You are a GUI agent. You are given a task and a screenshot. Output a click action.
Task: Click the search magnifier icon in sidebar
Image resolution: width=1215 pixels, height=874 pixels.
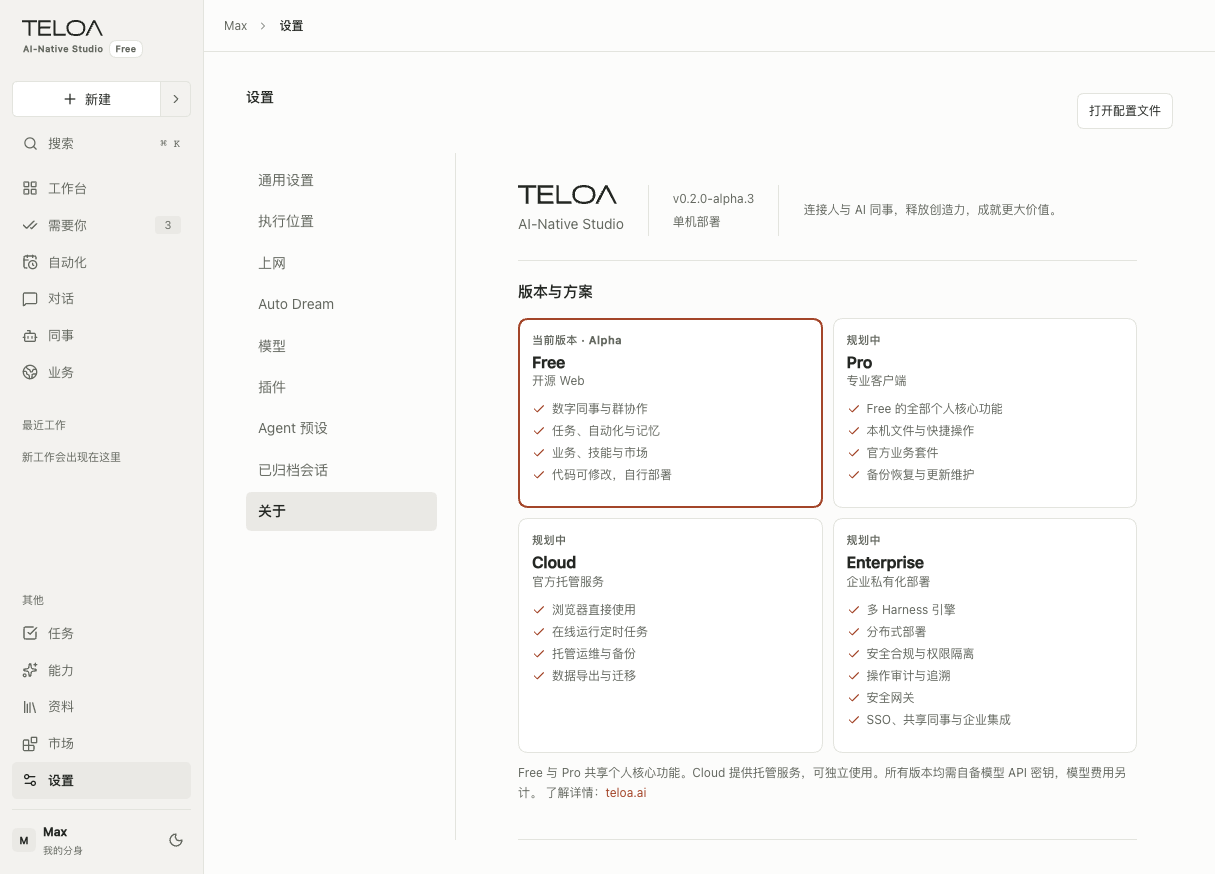[x=30, y=143]
